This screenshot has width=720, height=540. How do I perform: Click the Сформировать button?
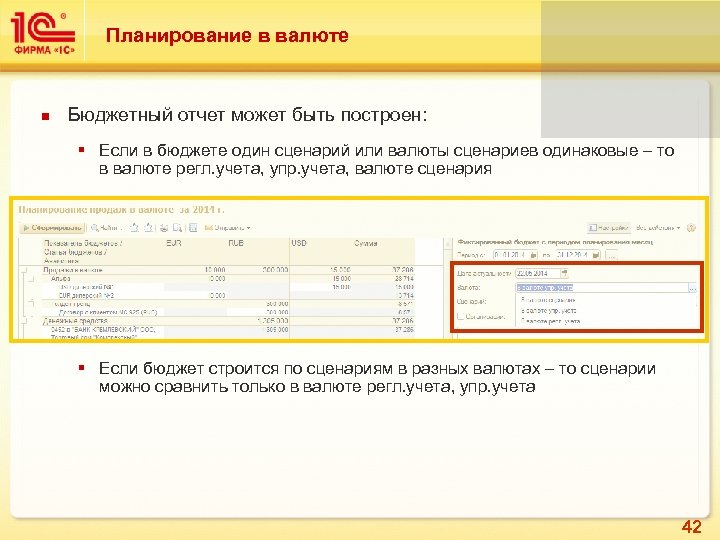(52, 228)
